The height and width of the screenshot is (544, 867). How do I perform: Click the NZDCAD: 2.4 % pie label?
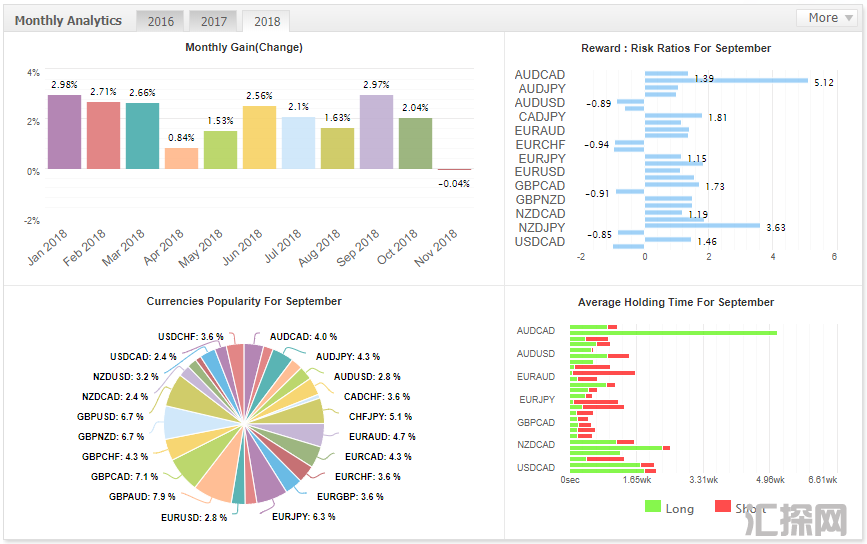[115, 397]
